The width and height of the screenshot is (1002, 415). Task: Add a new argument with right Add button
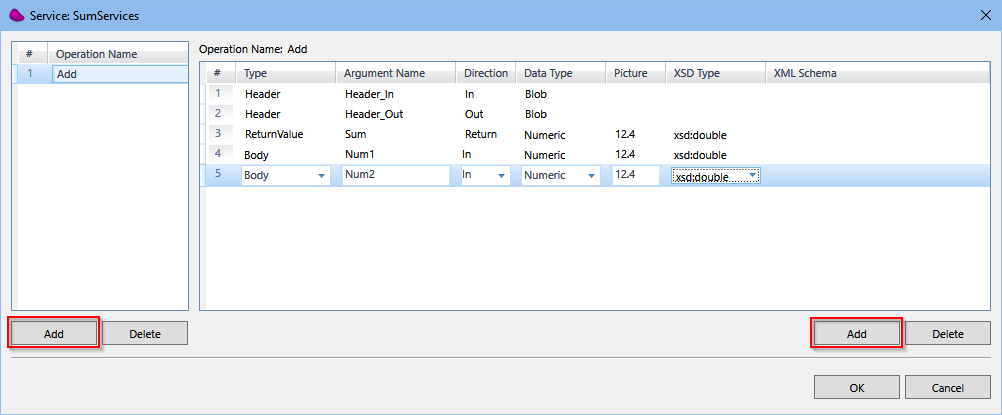pyautogui.click(x=856, y=333)
